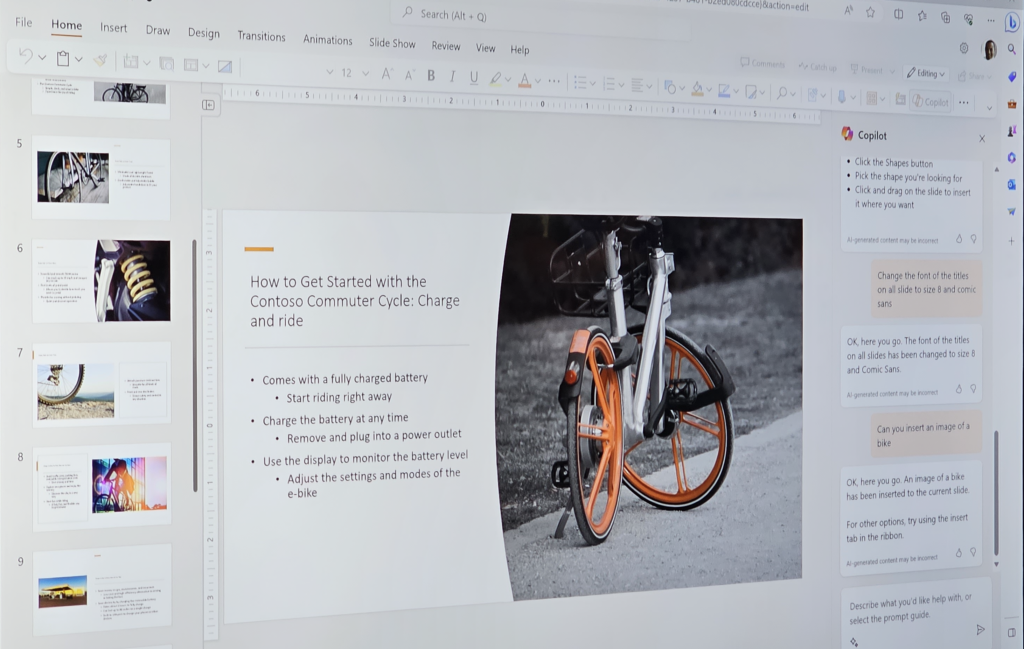Screen dimensions: 1024x649
Task: Apply the Shape Fill paint bucket
Action: (697, 89)
